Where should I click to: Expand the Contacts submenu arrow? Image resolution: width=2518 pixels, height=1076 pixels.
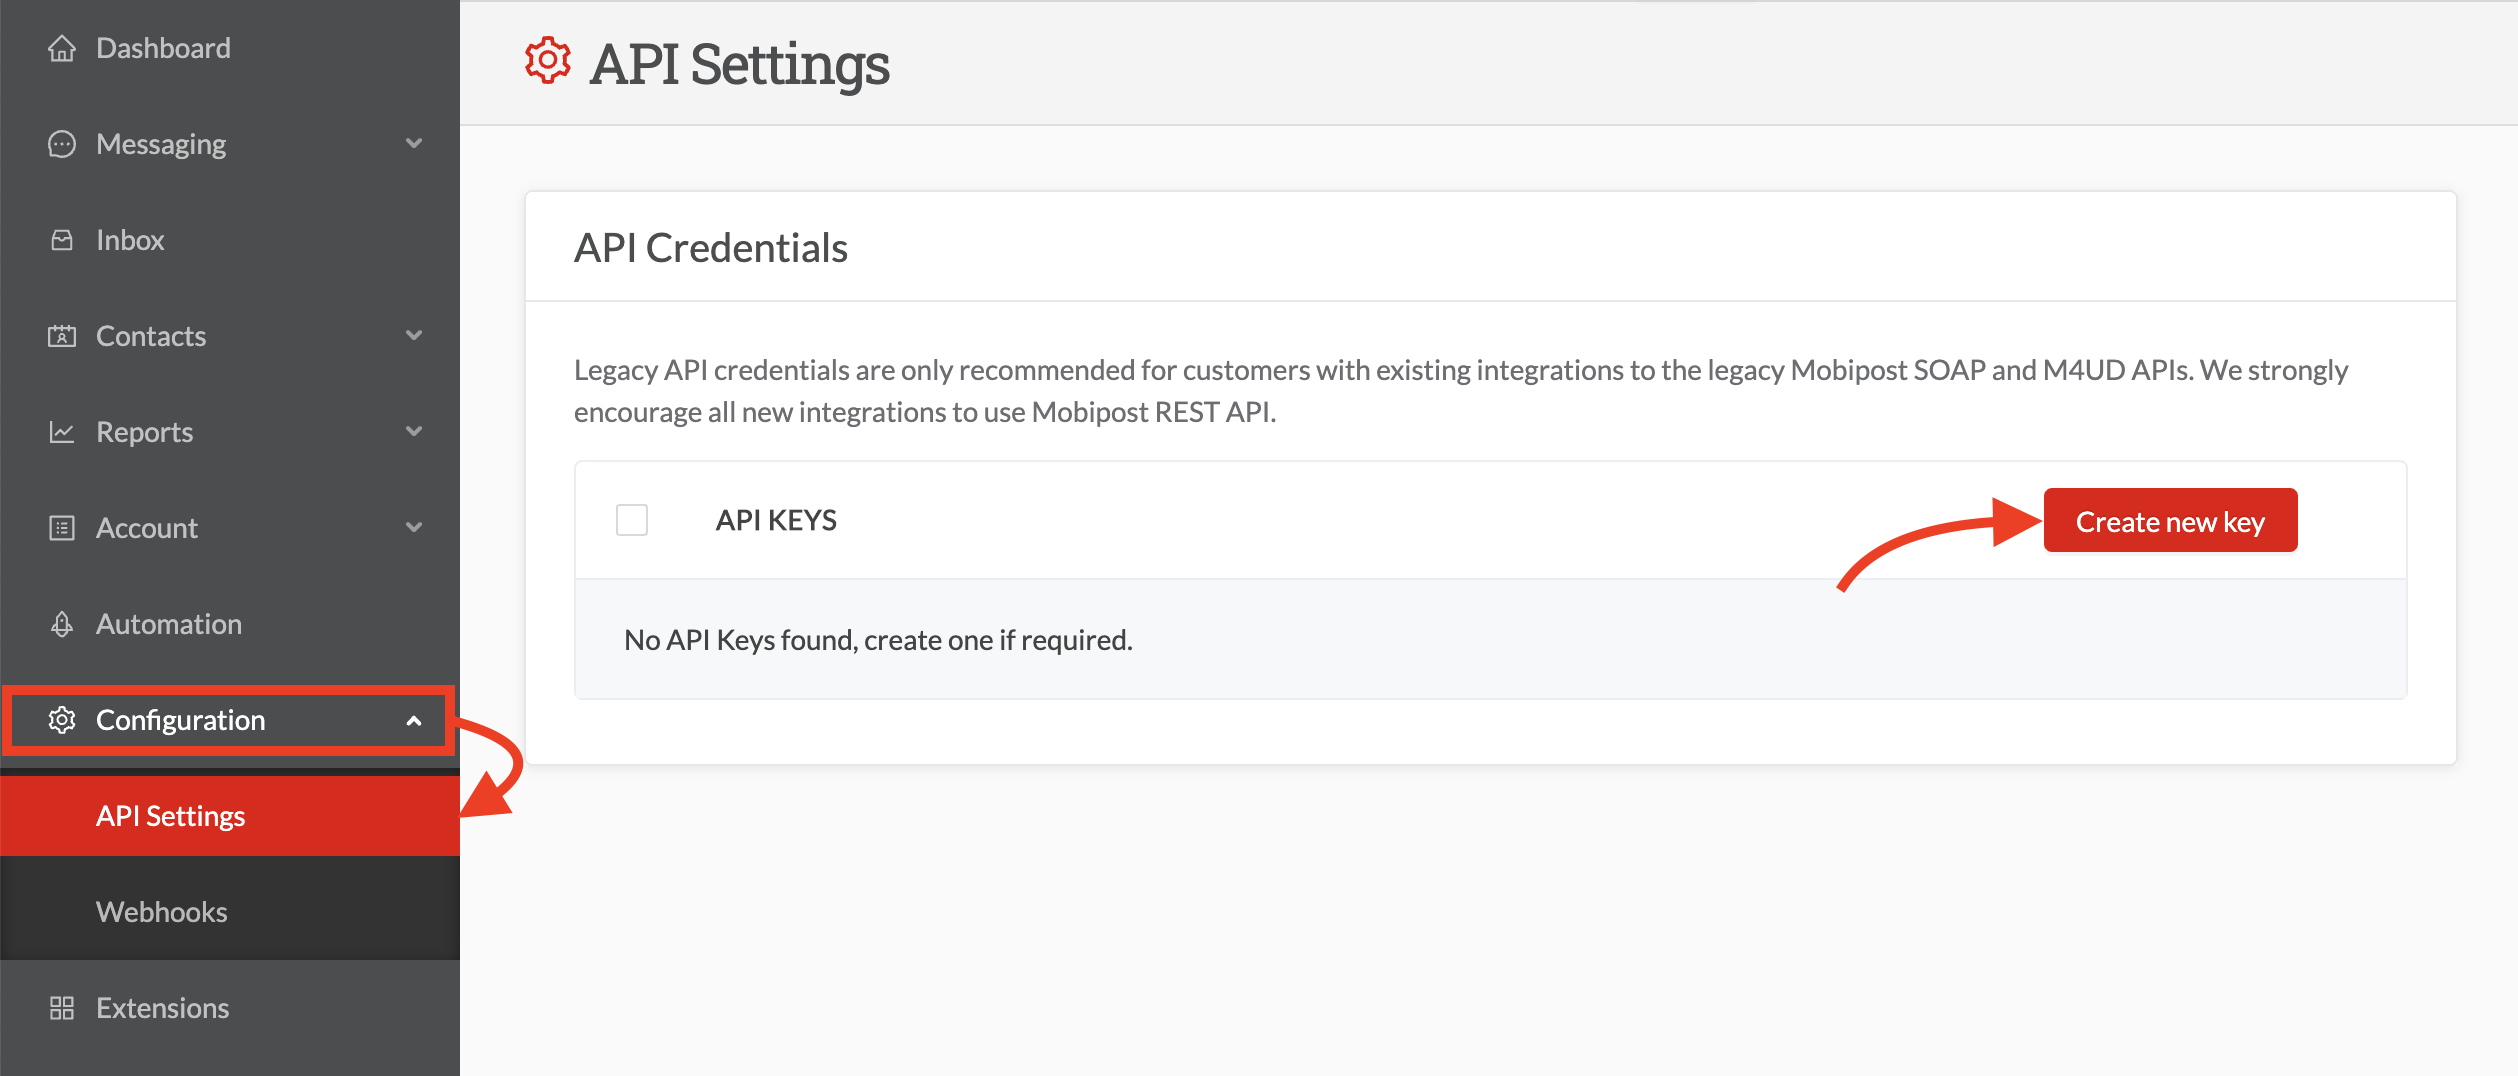click(414, 336)
